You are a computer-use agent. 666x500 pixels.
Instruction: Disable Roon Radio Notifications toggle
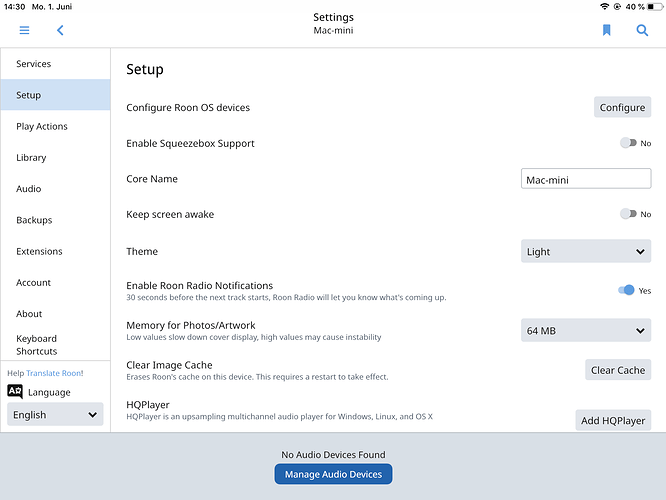[626, 290]
